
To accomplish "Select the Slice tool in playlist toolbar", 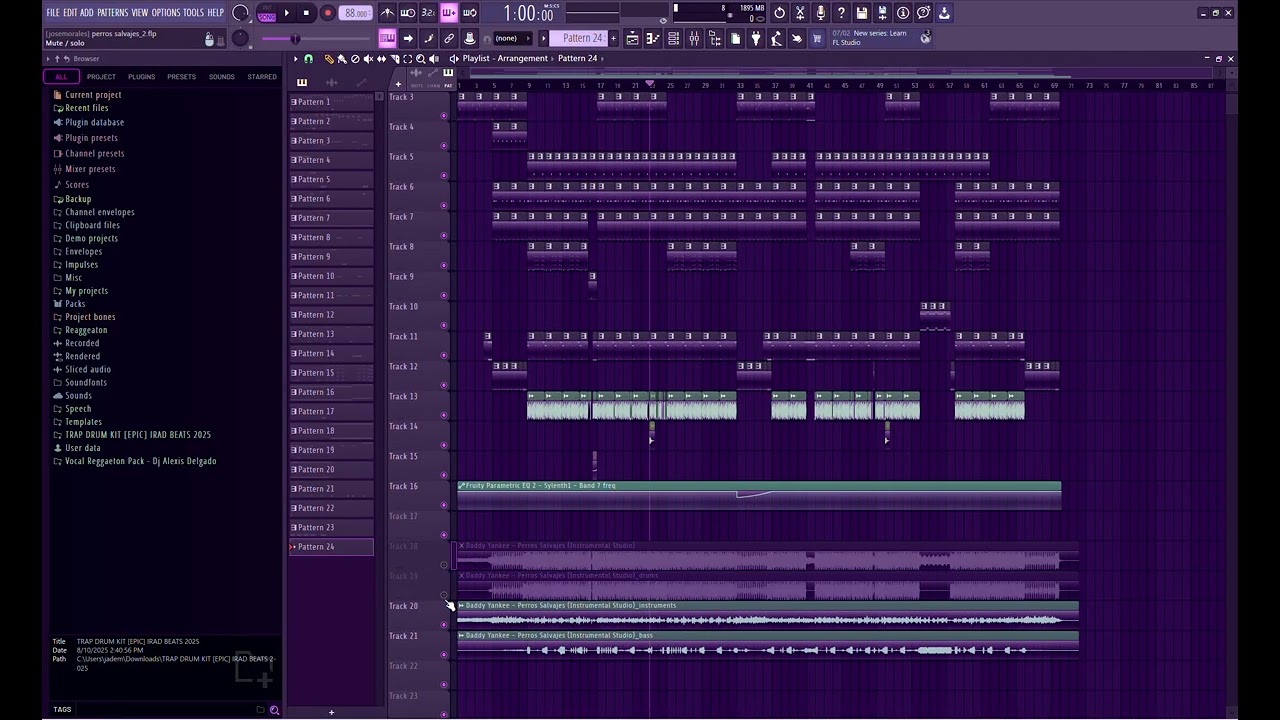I will (394, 59).
